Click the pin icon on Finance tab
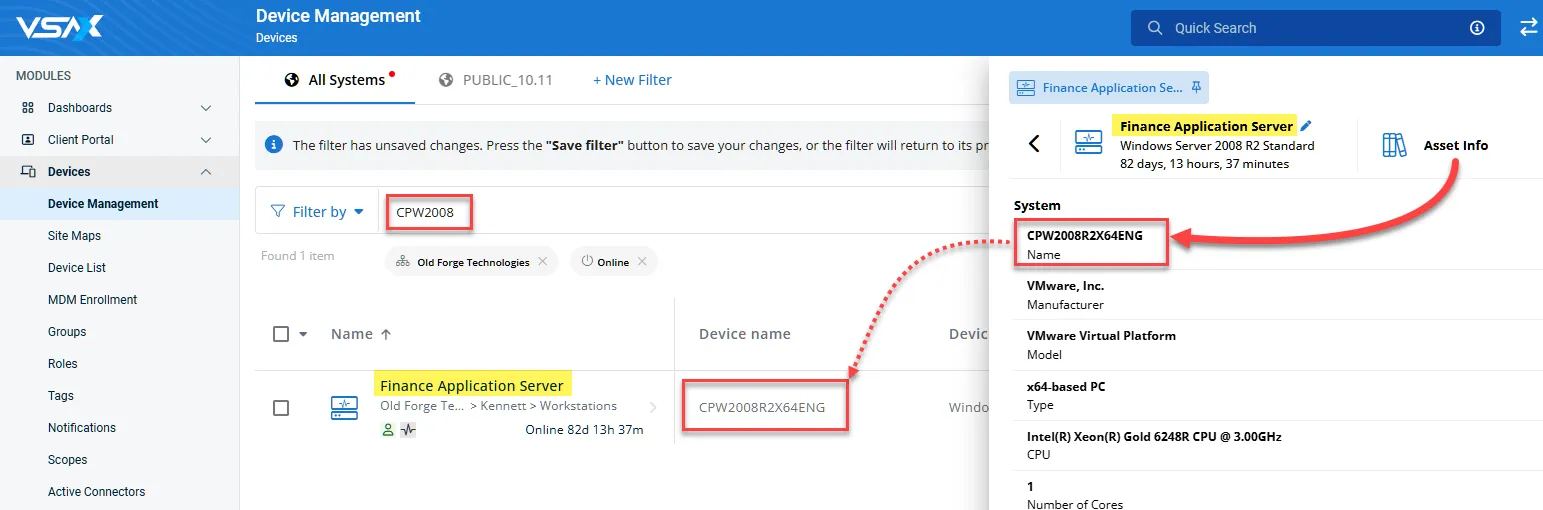The width and height of the screenshot is (1543, 510). pyautogui.click(x=1196, y=88)
